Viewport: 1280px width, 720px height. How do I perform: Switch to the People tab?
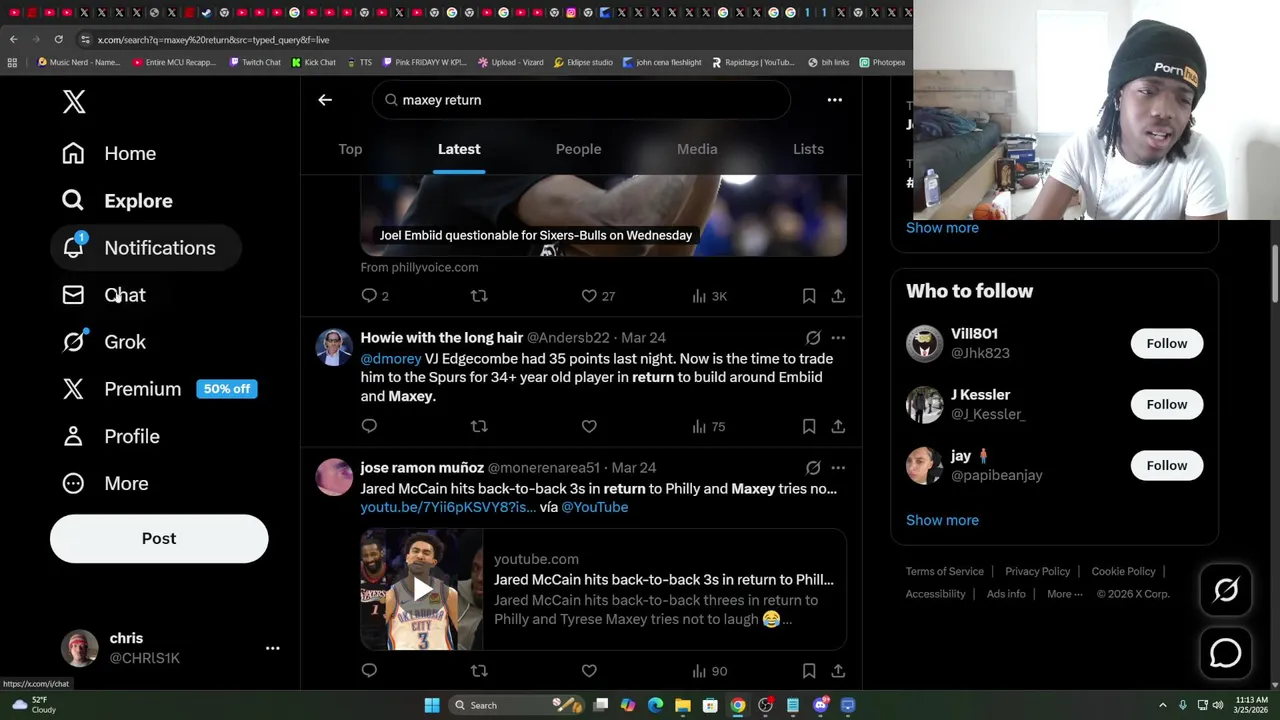(578, 149)
